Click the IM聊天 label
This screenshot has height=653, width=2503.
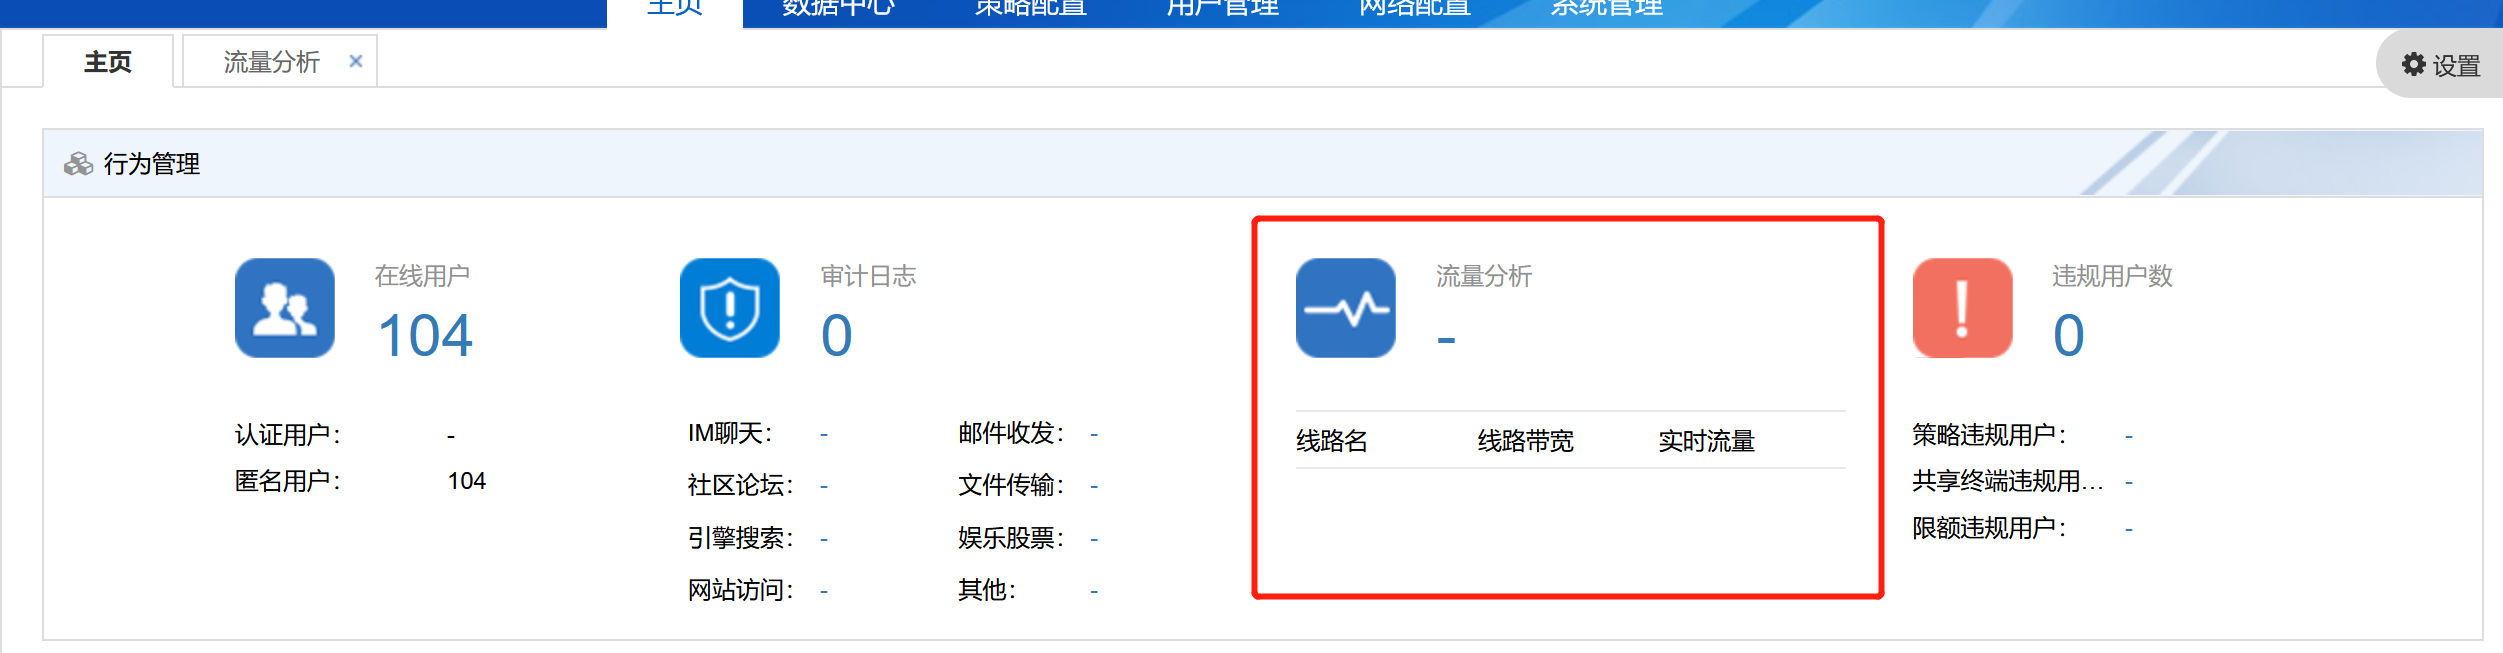[x=730, y=433]
